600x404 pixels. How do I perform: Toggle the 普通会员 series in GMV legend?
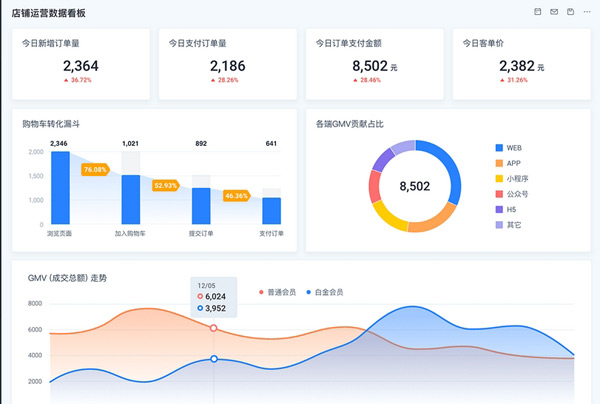pos(278,292)
